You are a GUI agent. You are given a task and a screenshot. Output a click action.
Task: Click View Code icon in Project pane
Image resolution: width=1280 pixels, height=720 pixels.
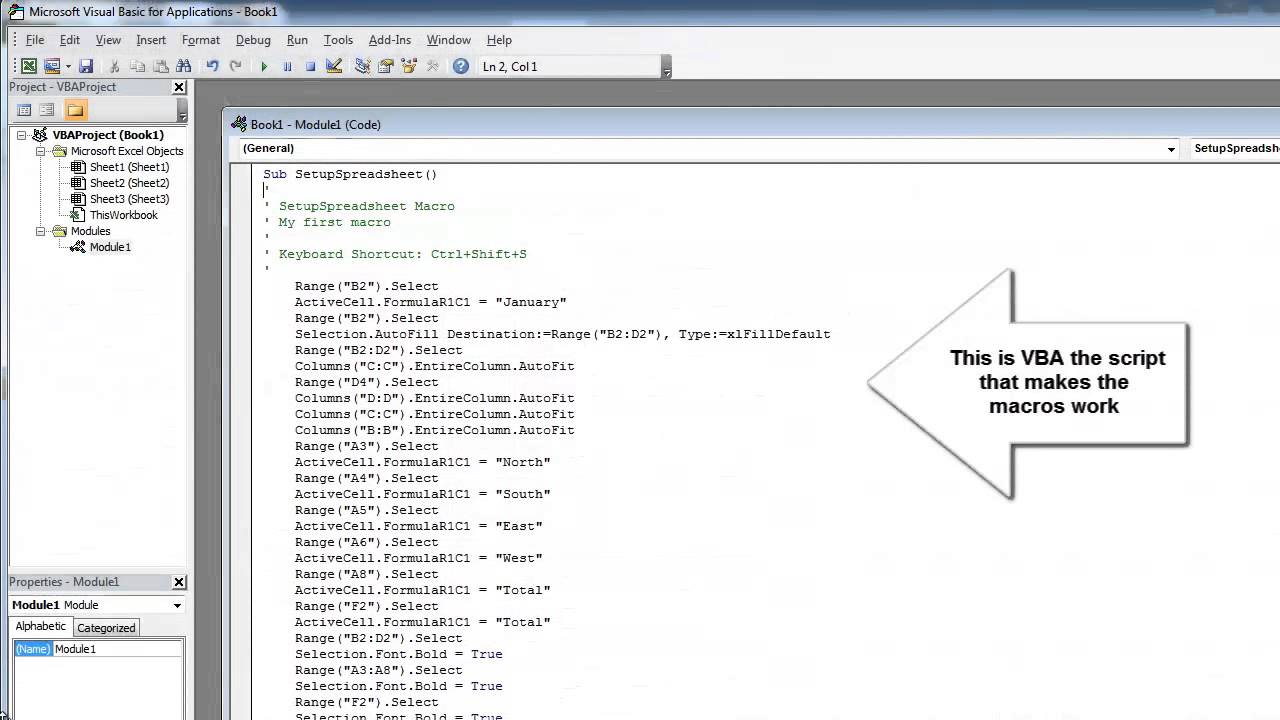pyautogui.click(x=24, y=110)
